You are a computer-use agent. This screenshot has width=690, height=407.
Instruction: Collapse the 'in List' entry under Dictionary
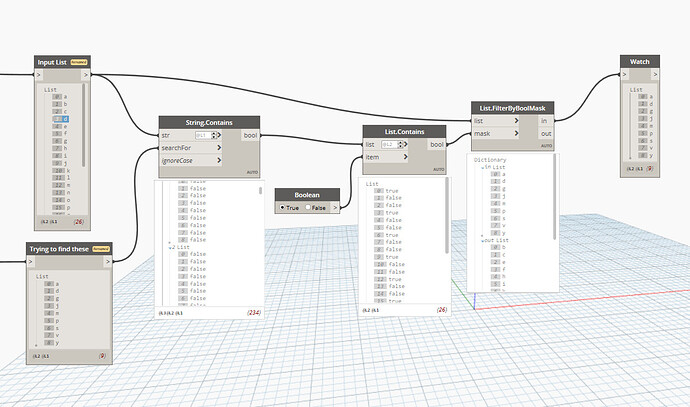[x=483, y=168]
